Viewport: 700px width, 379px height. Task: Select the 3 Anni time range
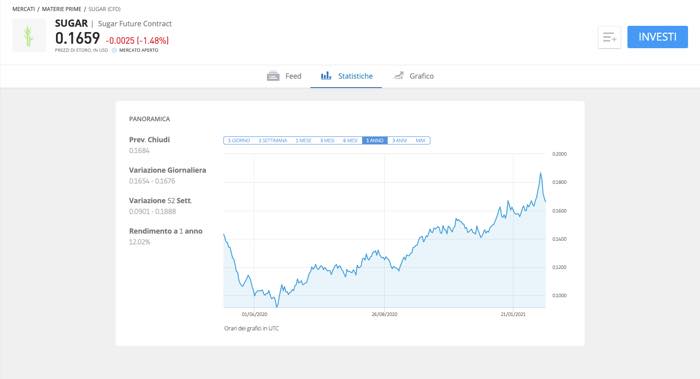(399, 141)
